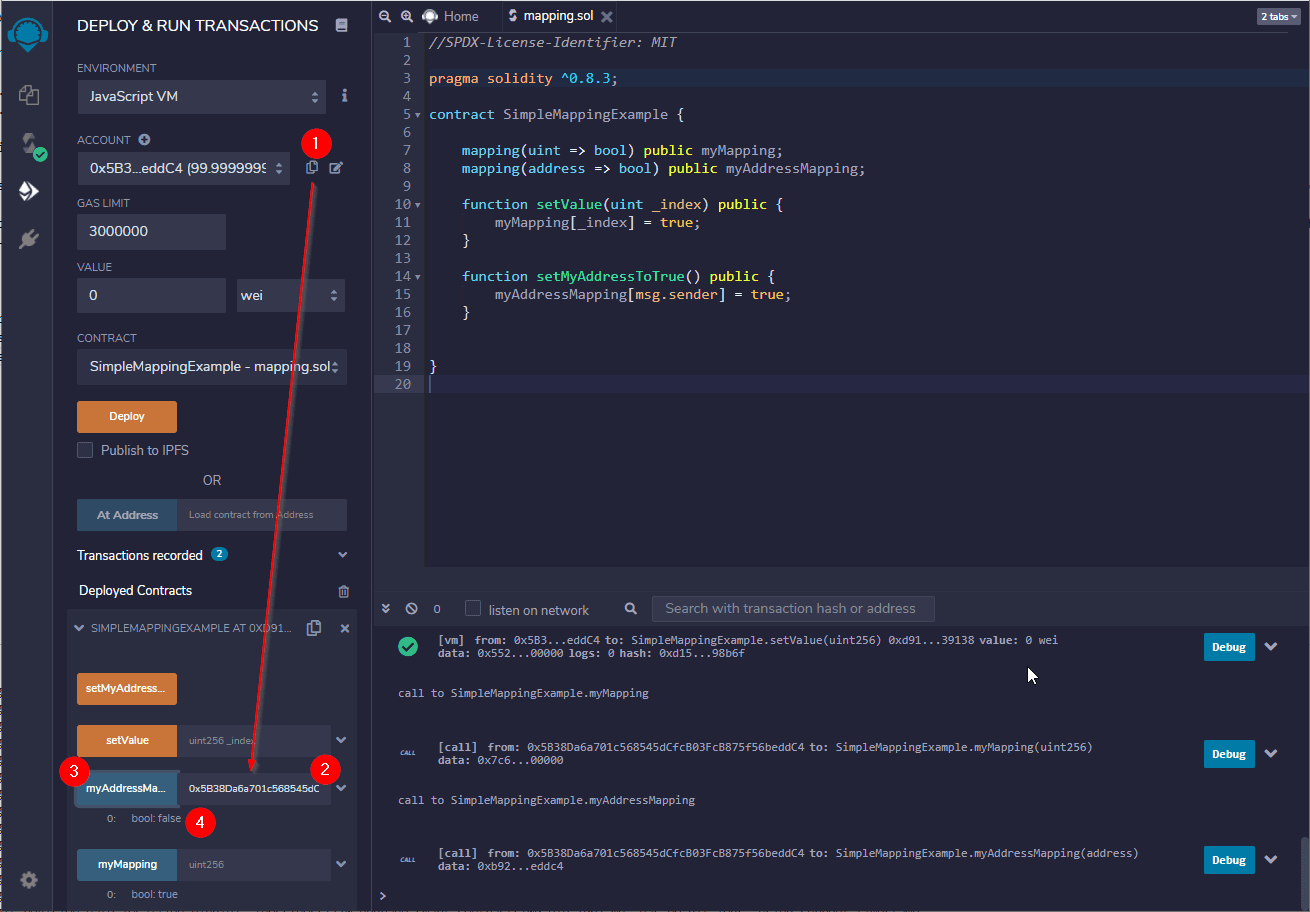Call the myAddressMa... getter button
Image resolution: width=1310 pixels, height=912 pixels.
pyautogui.click(x=127, y=788)
